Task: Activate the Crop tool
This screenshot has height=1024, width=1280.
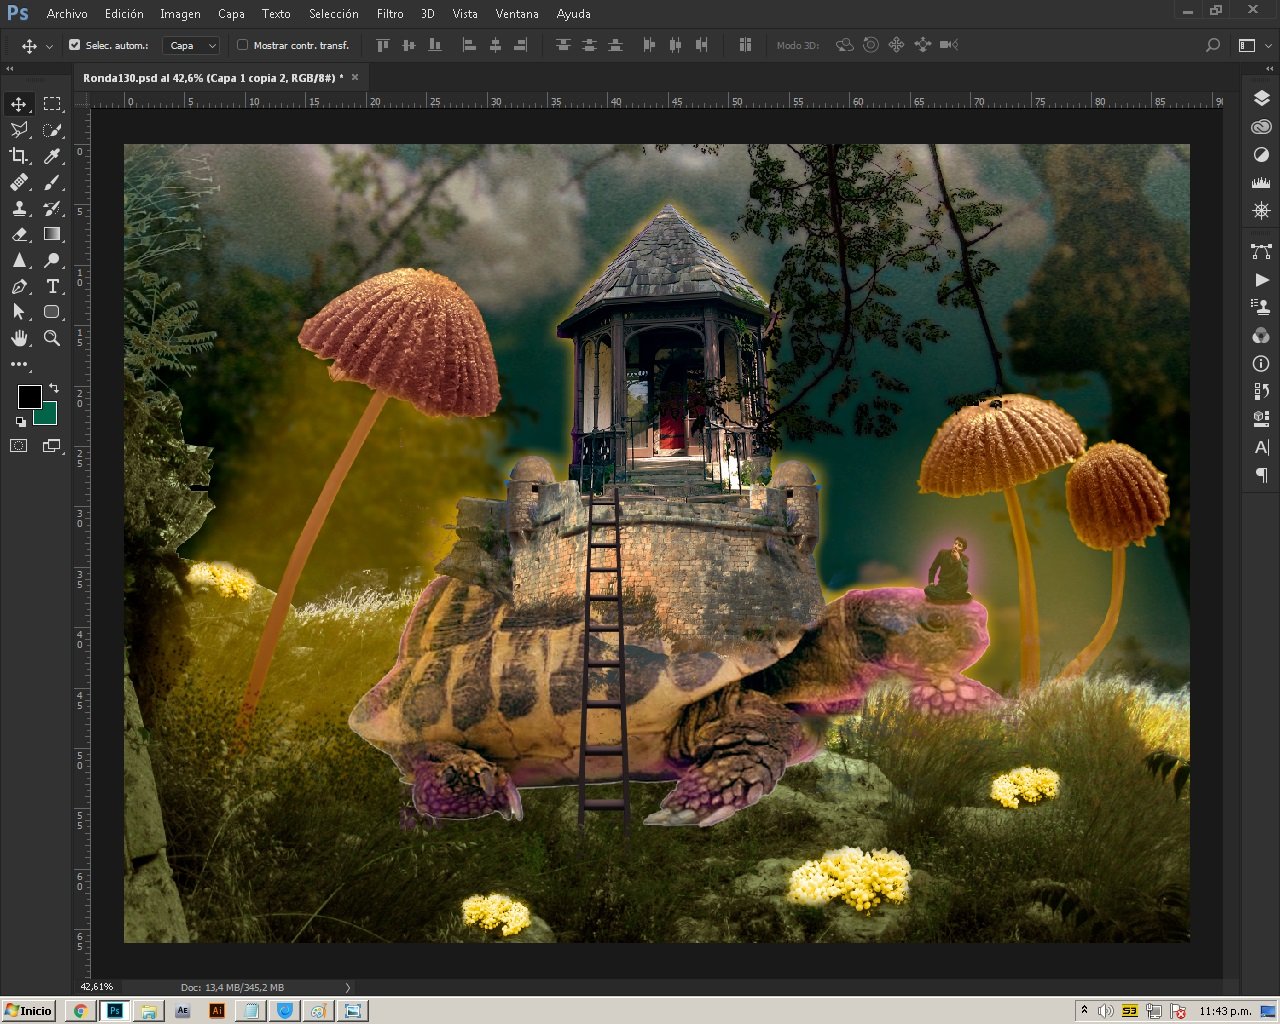Action: (19, 156)
